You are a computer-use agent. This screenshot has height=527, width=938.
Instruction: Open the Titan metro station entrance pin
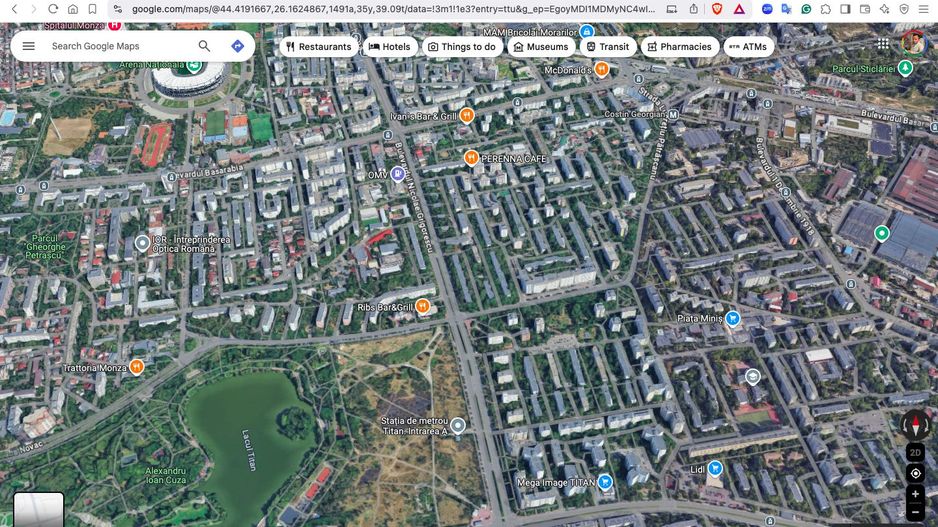click(x=458, y=425)
